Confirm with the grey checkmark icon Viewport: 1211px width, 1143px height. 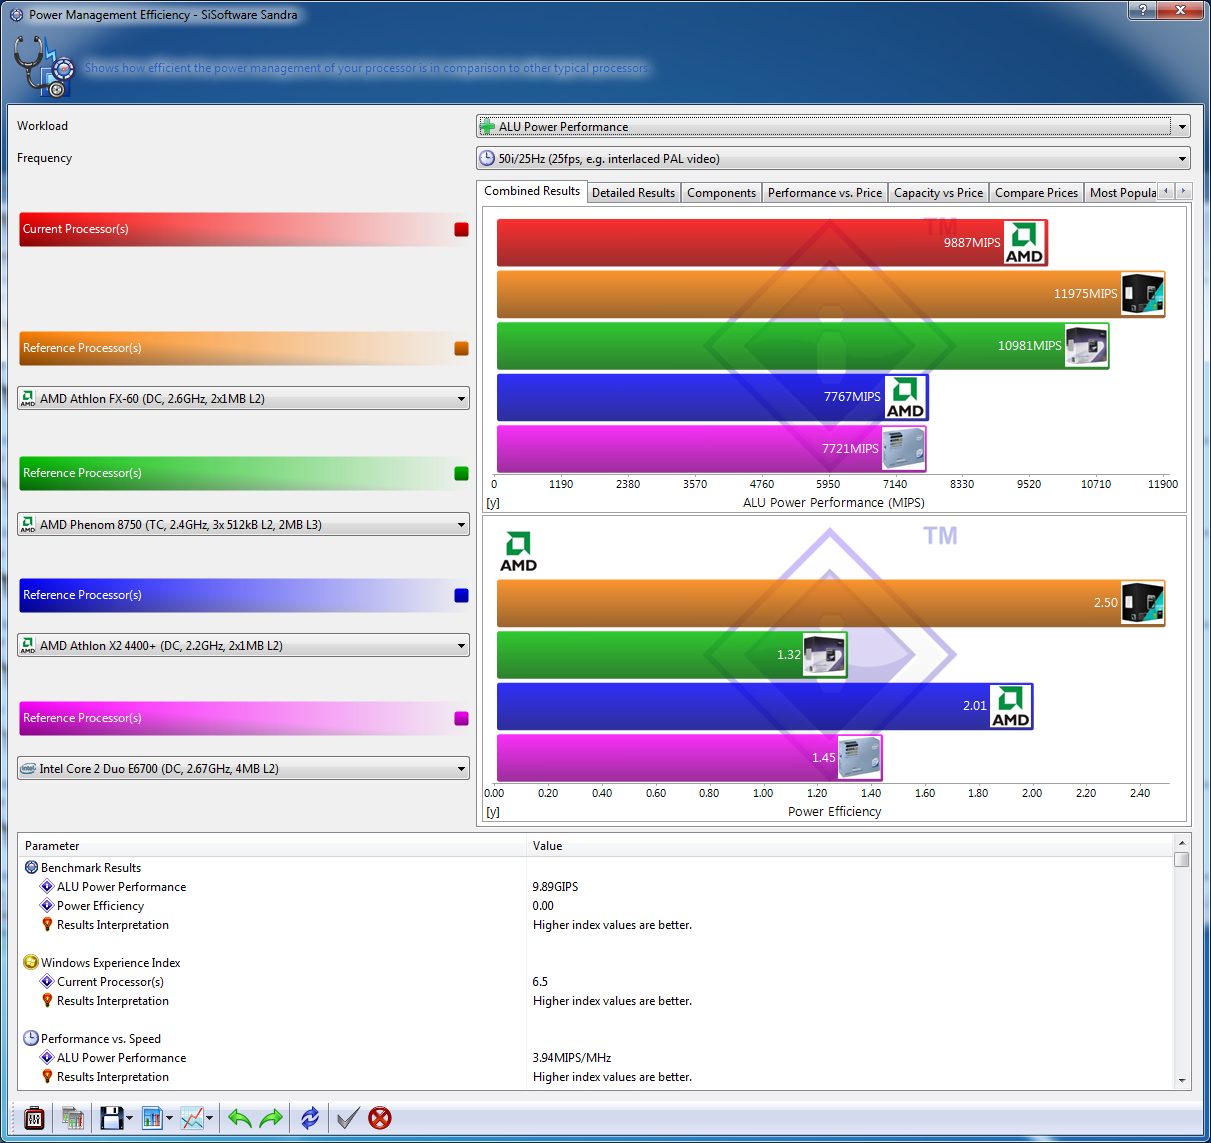pos(347,1117)
